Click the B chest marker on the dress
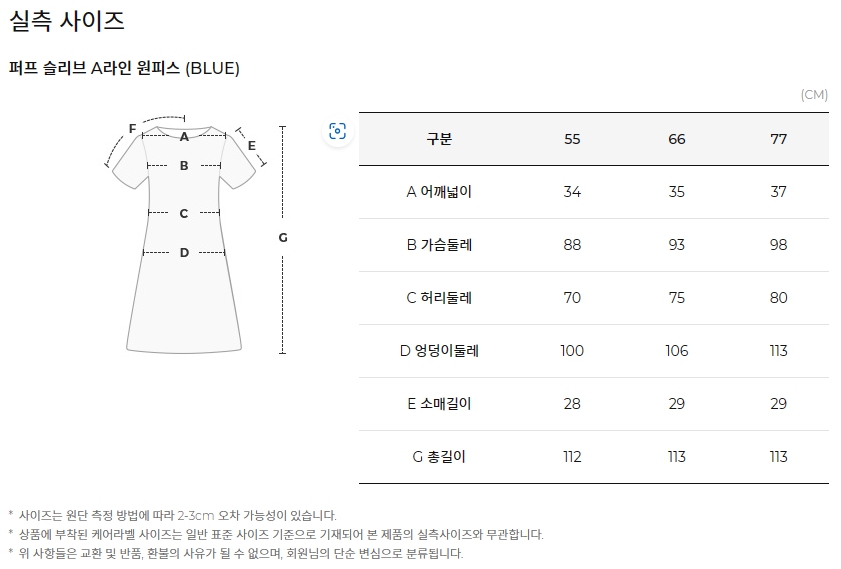Image resolution: width=841 pixels, height=569 pixels. pos(184,166)
